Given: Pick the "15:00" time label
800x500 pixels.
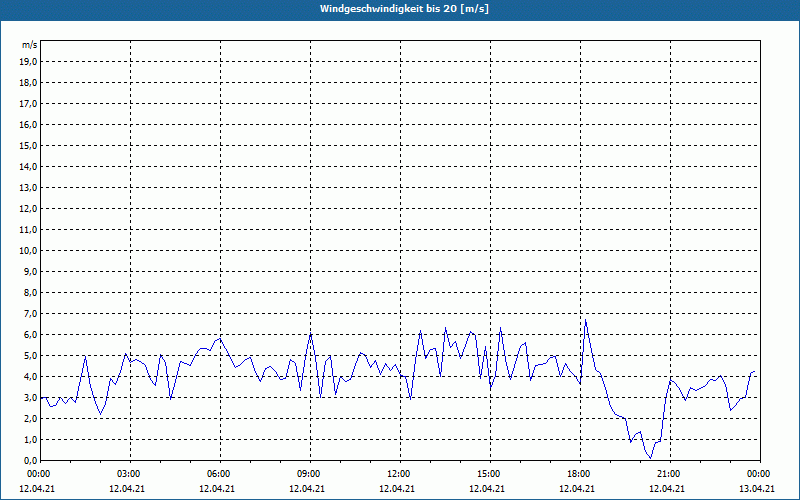Looking at the screenshot, I should point(490,474).
